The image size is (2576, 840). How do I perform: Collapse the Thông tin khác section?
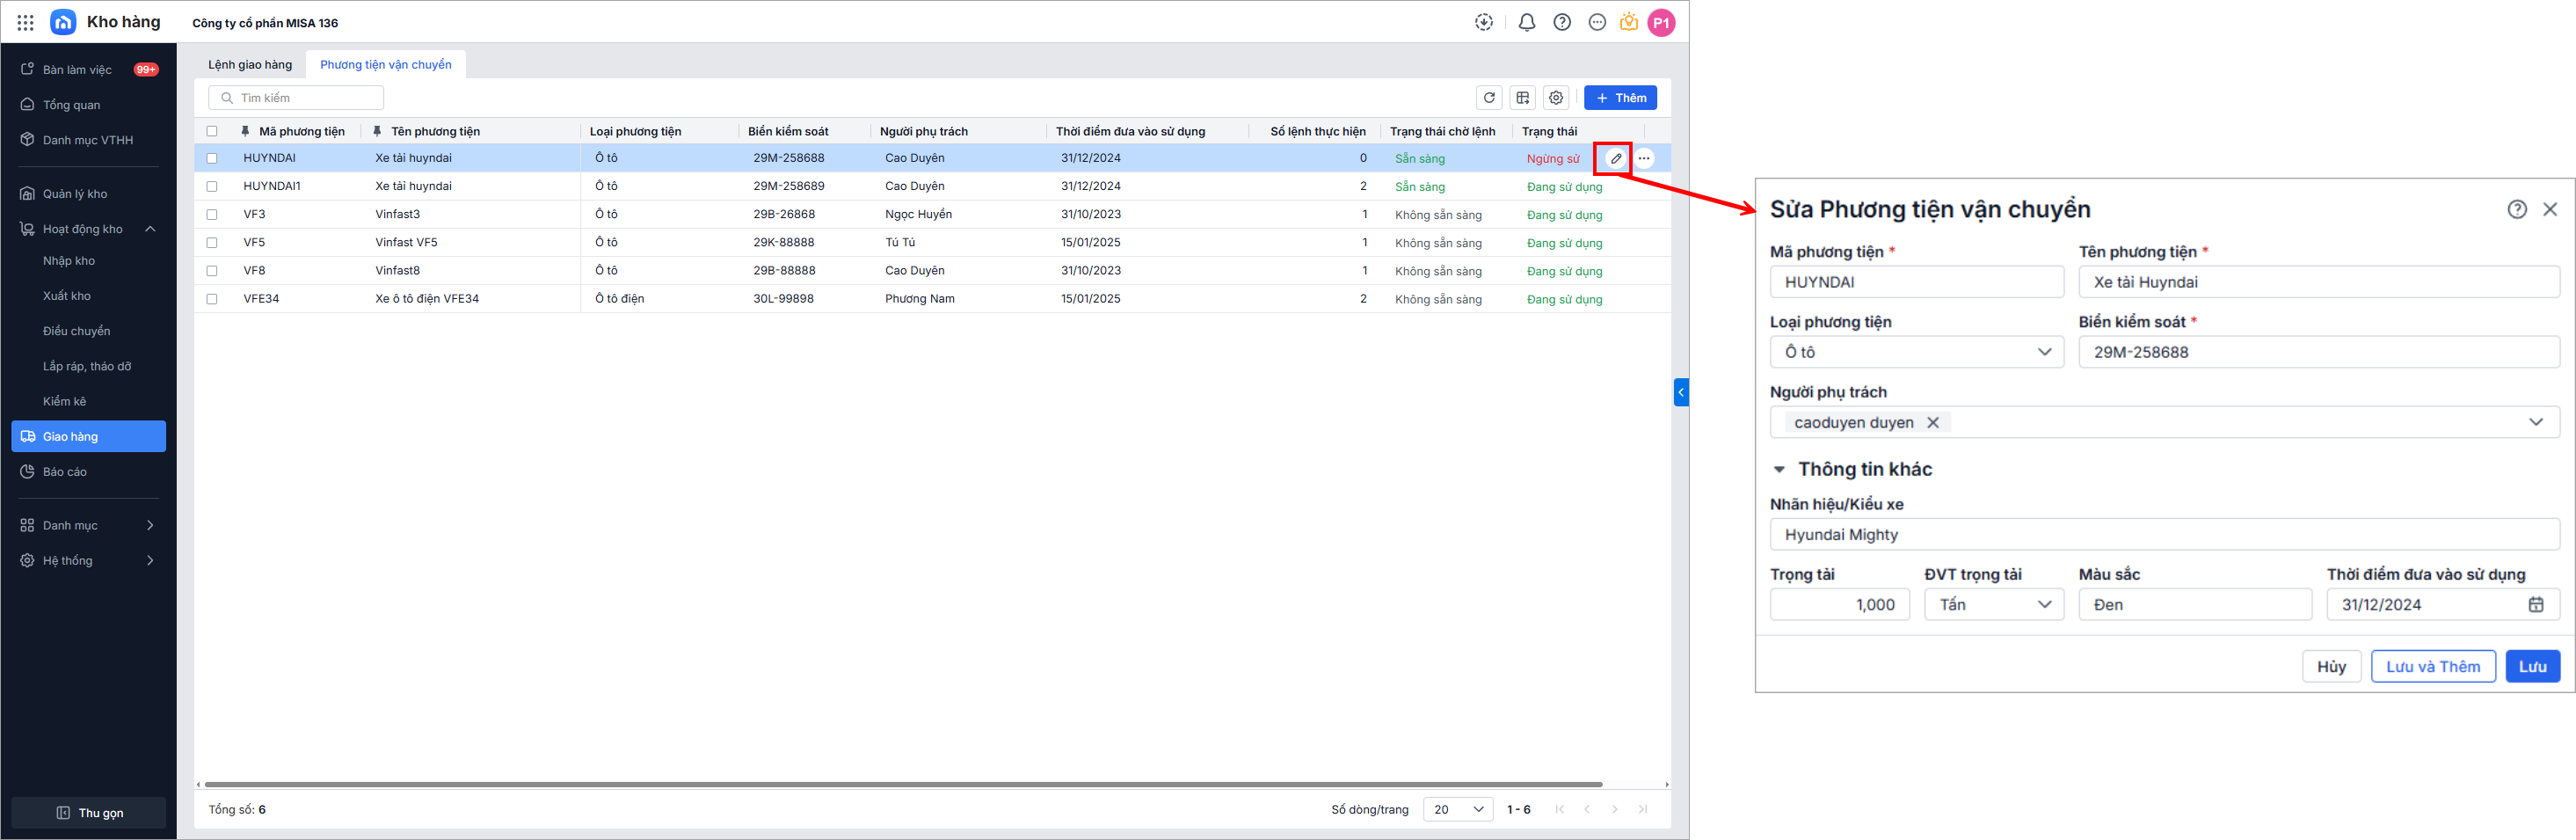(1779, 470)
